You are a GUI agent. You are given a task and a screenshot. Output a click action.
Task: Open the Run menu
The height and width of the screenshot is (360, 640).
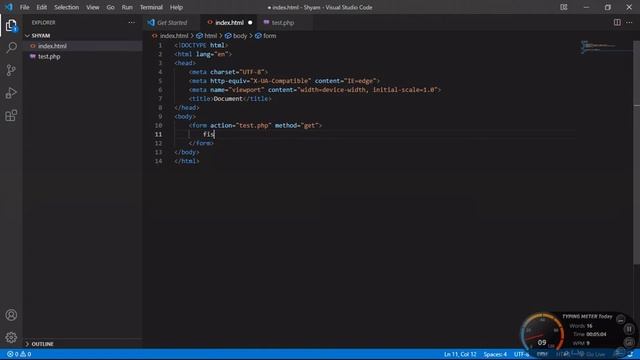[127, 7]
